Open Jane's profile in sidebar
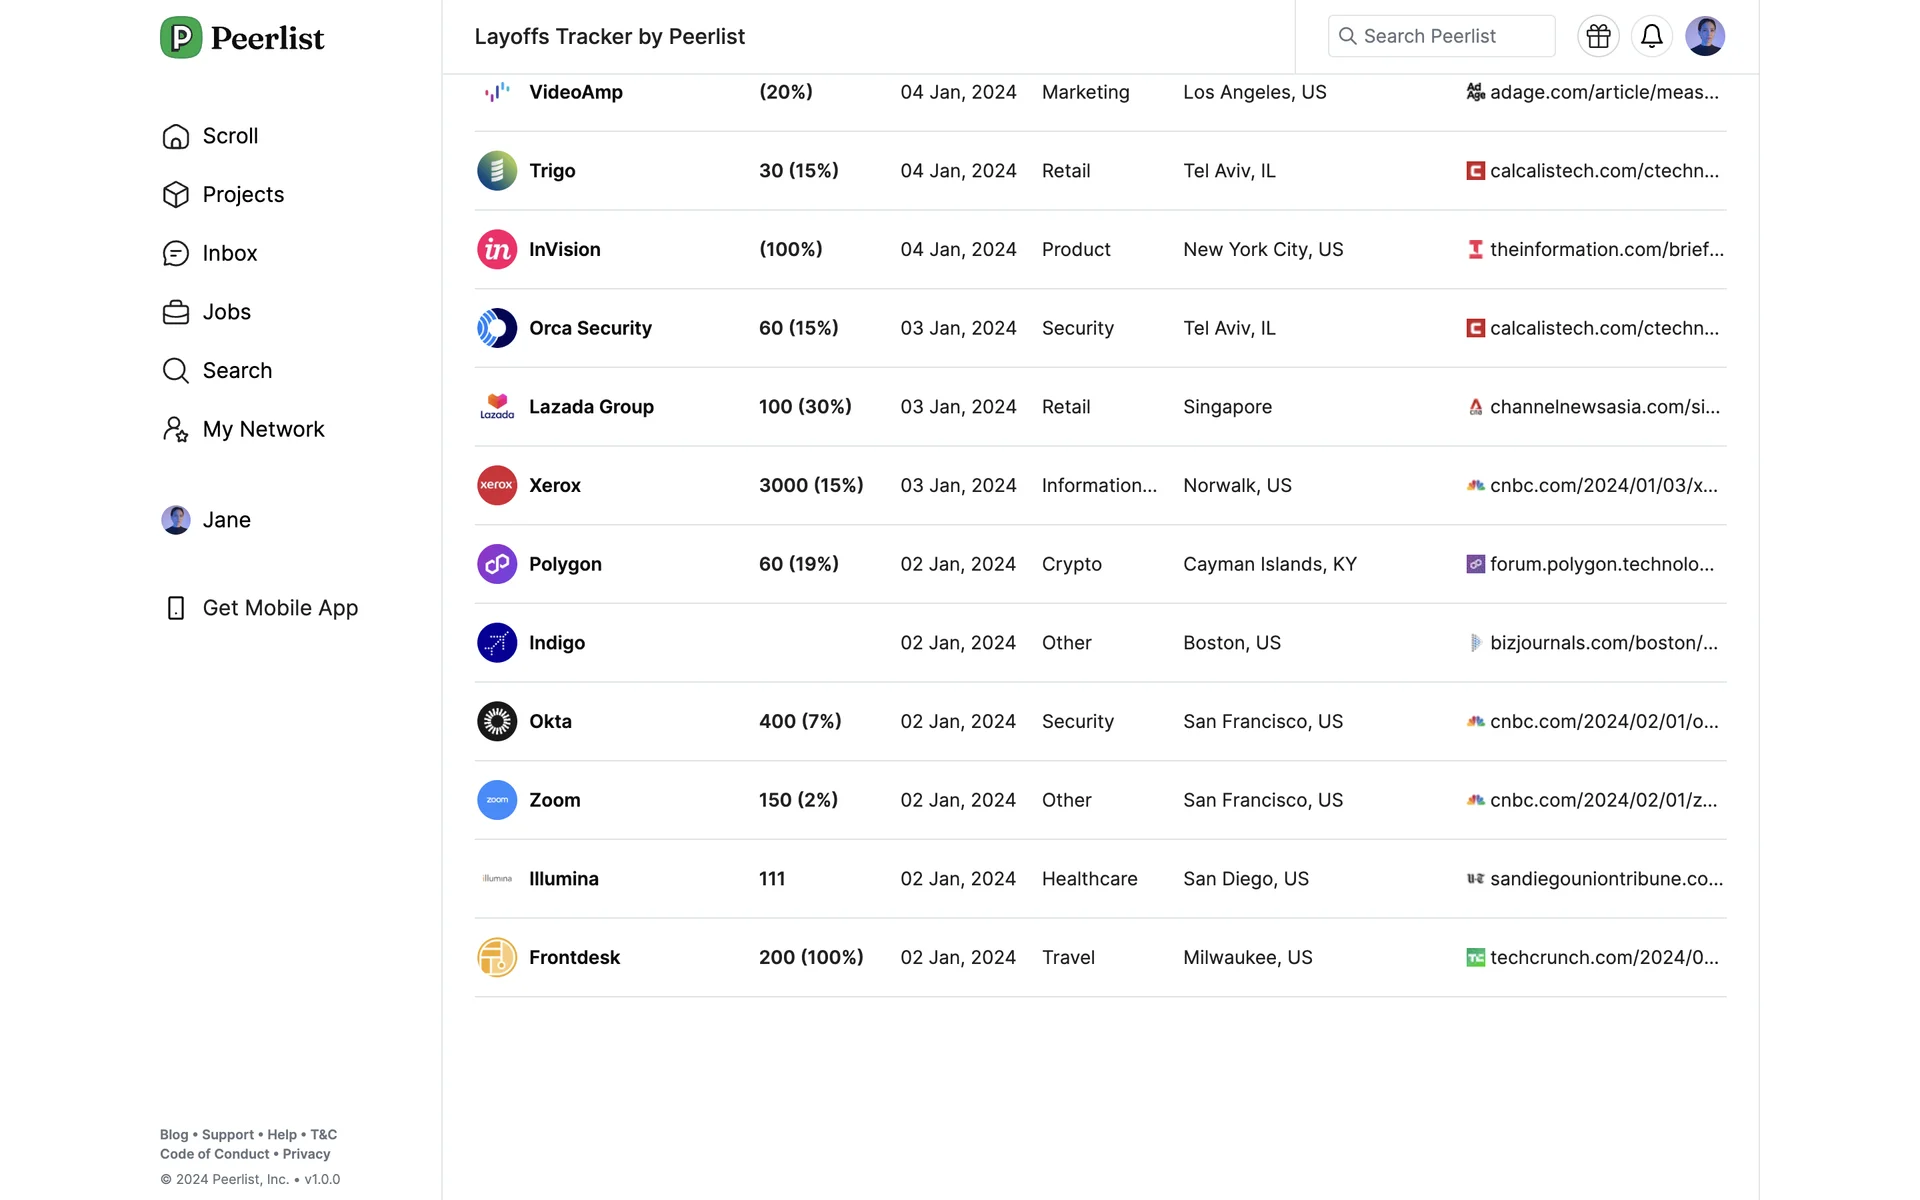 click(x=226, y=520)
